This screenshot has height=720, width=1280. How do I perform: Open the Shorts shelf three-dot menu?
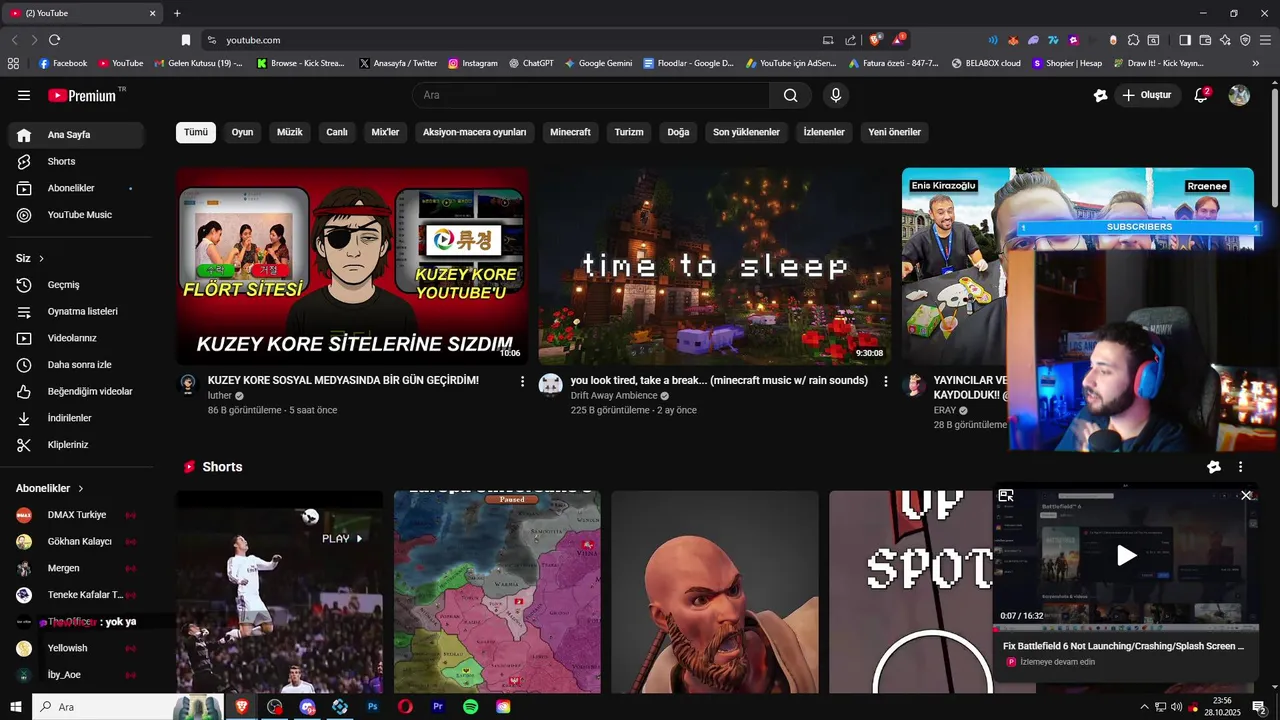tap(1240, 467)
